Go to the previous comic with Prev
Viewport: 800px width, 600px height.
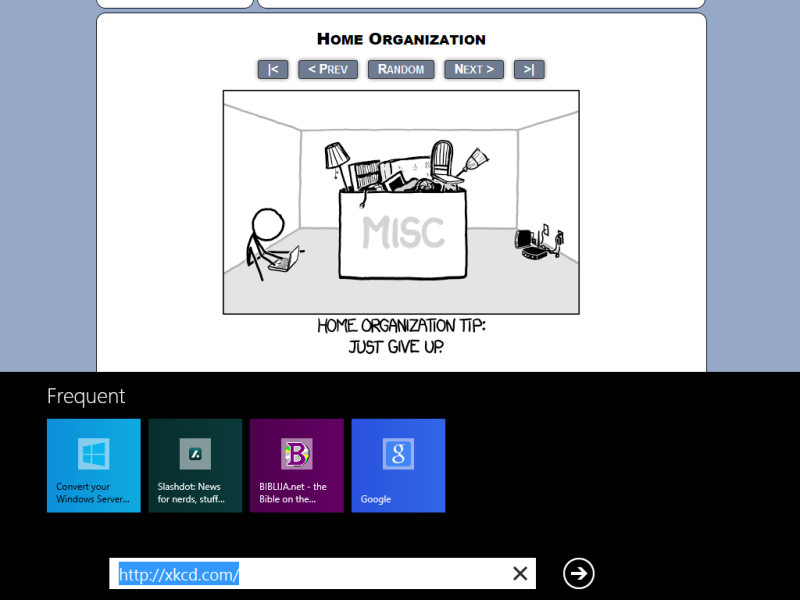click(328, 69)
